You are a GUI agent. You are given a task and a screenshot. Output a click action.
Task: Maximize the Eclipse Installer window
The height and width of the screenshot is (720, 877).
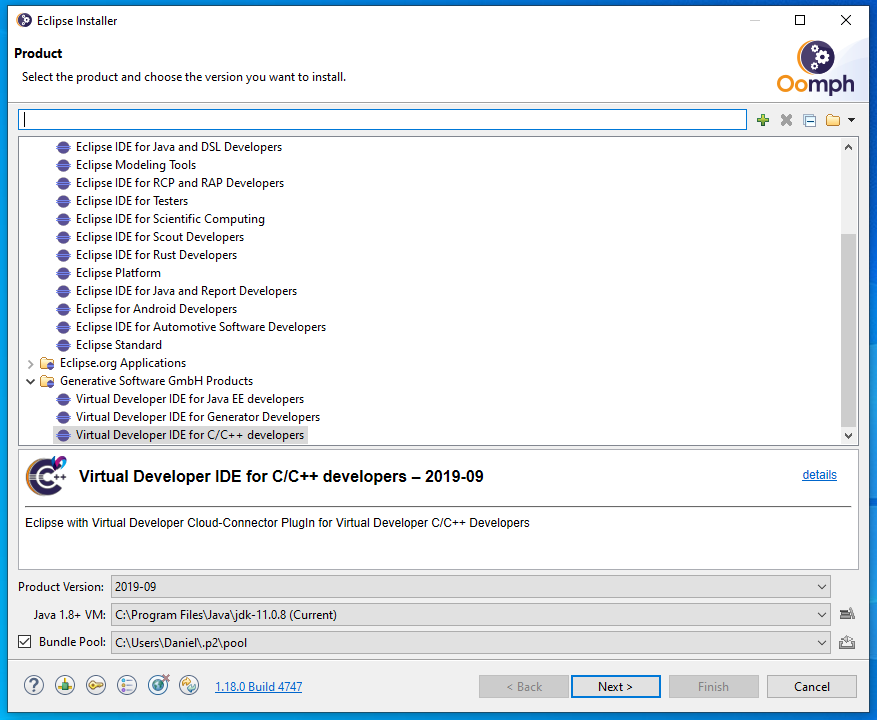pos(800,21)
